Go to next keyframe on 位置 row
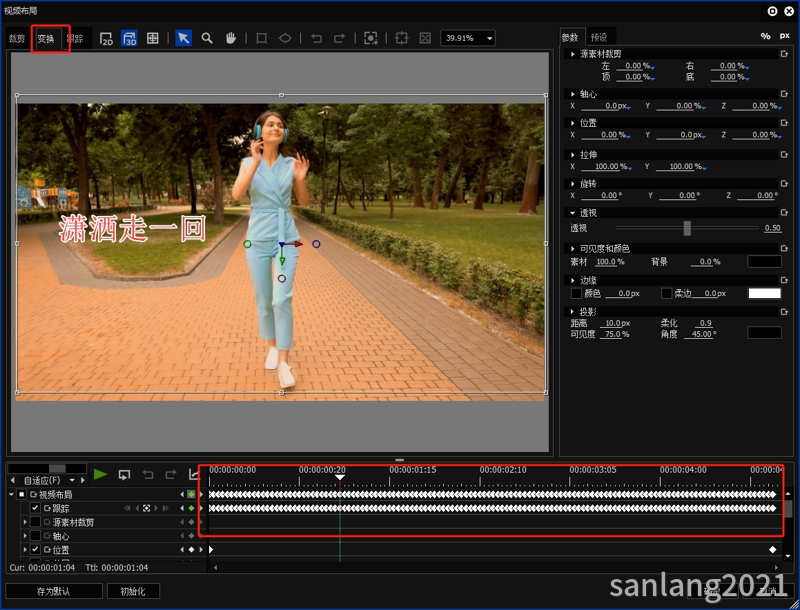800x610 pixels. (201, 550)
